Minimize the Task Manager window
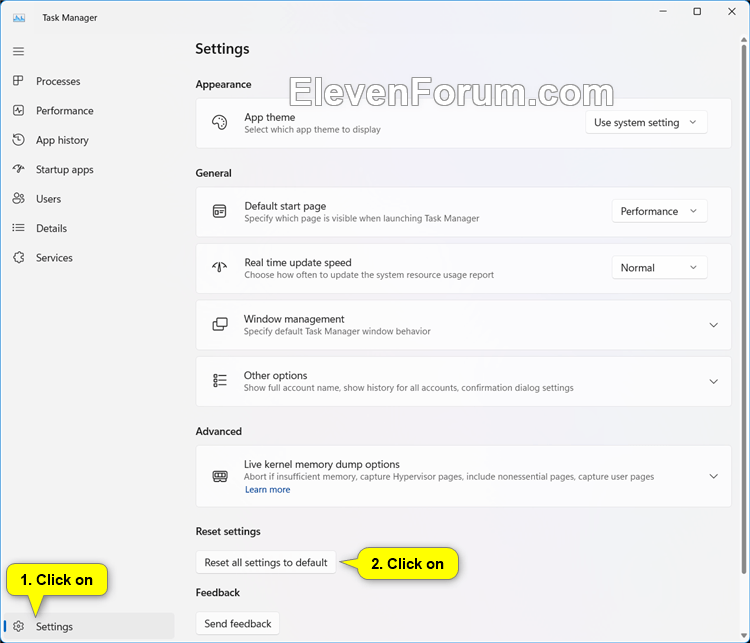Viewport: 750px width, 643px height. click(x=663, y=11)
